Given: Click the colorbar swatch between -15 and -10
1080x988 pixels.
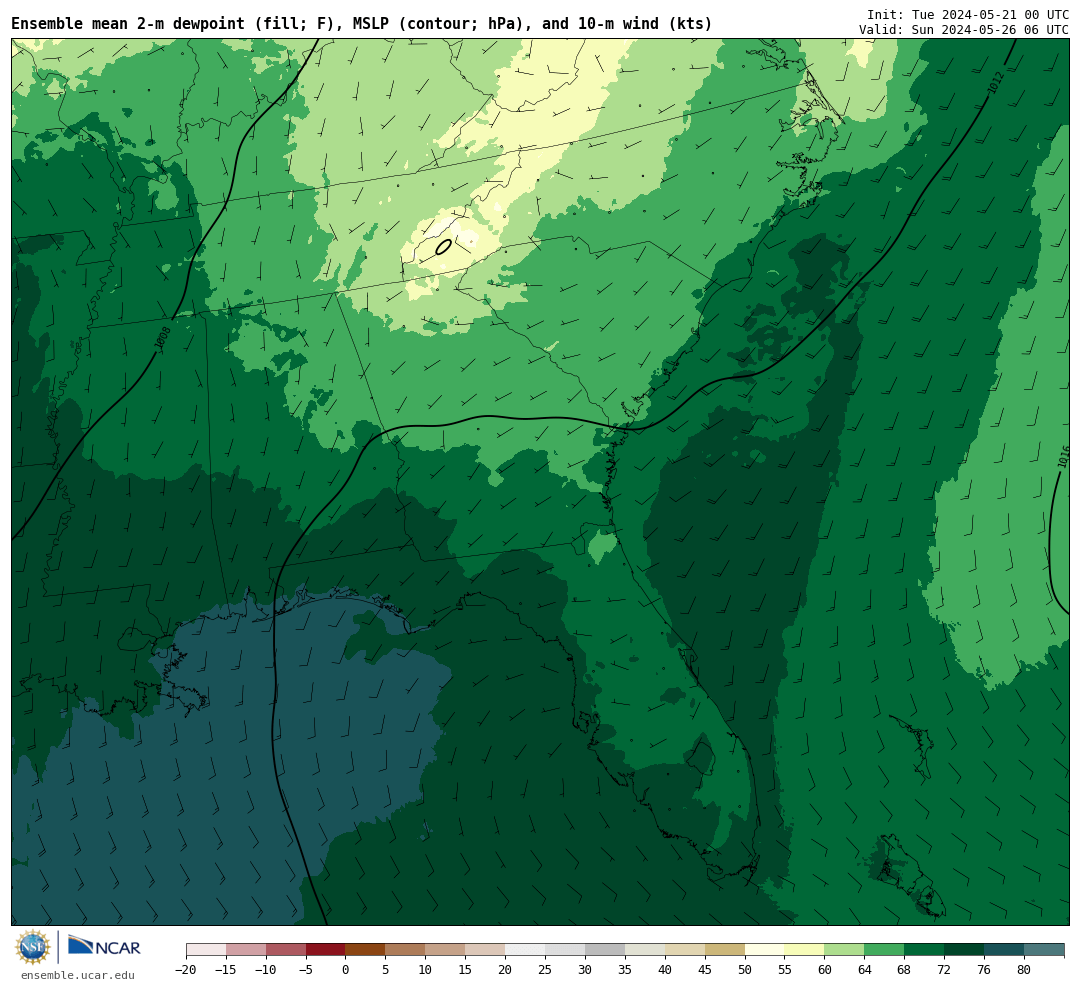Looking at the screenshot, I should [x=246, y=950].
